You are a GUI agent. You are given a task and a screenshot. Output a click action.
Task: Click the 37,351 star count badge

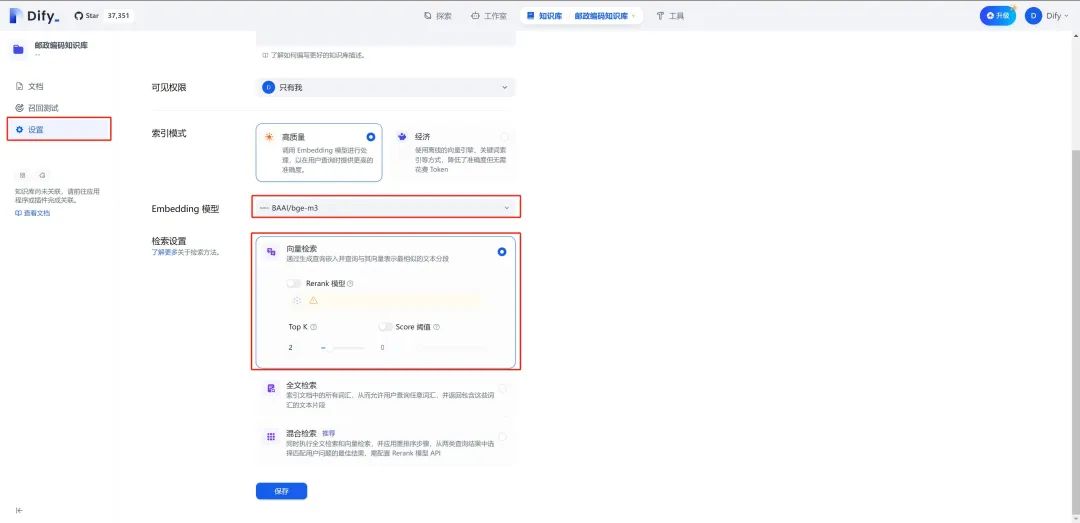tap(118, 15)
